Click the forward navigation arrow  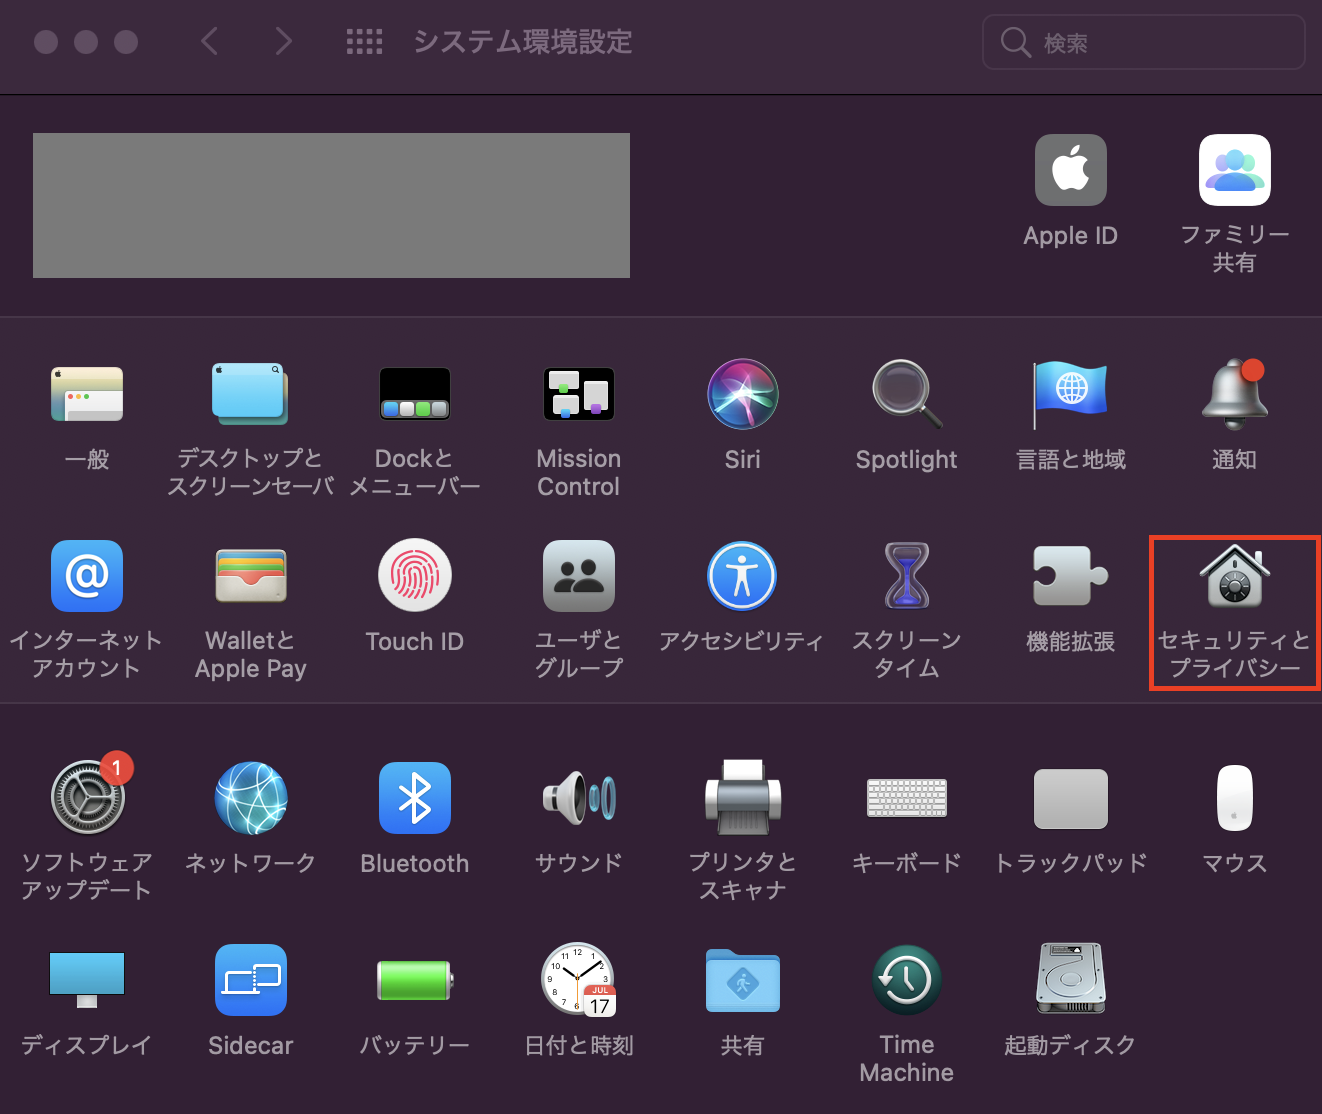(x=283, y=41)
